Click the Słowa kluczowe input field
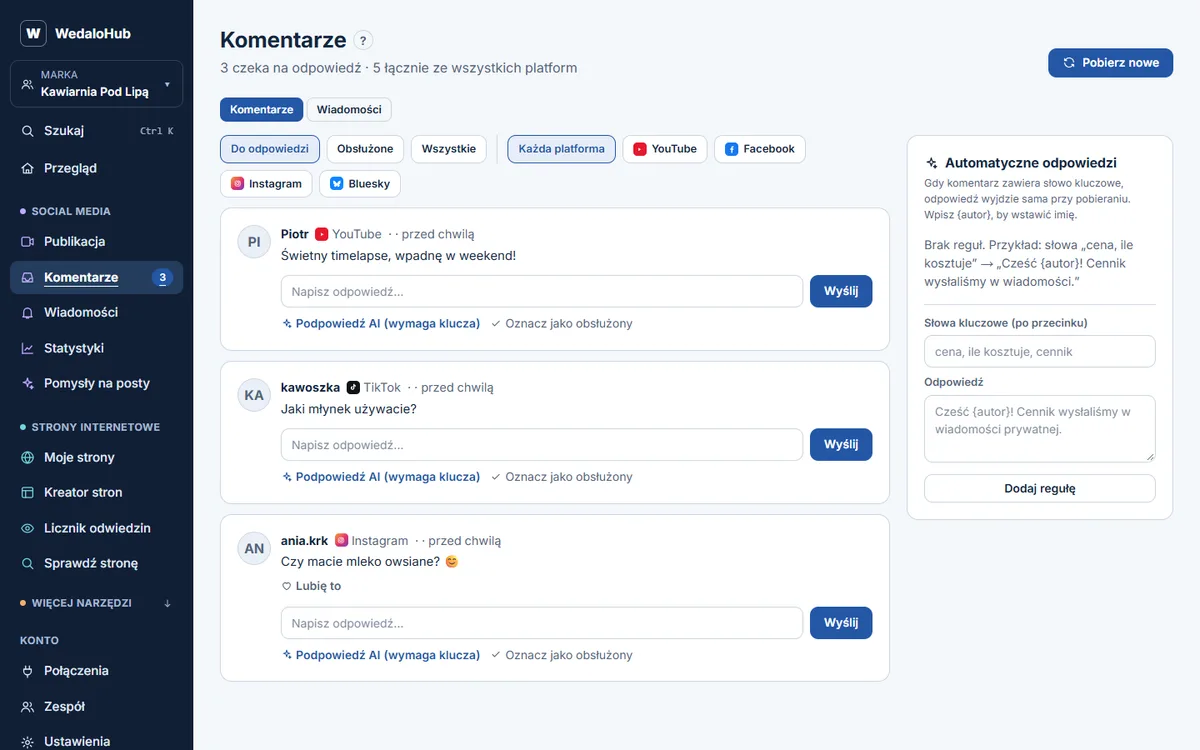 (1040, 352)
